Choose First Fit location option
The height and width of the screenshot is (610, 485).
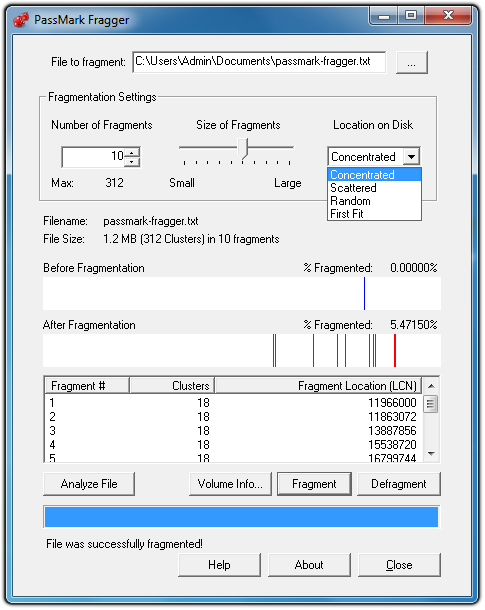click(375, 214)
